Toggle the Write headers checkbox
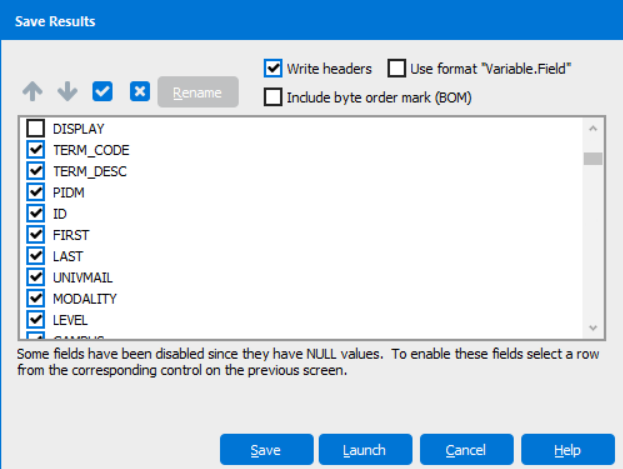Image resolution: width=623 pixels, height=469 pixels. point(273,68)
